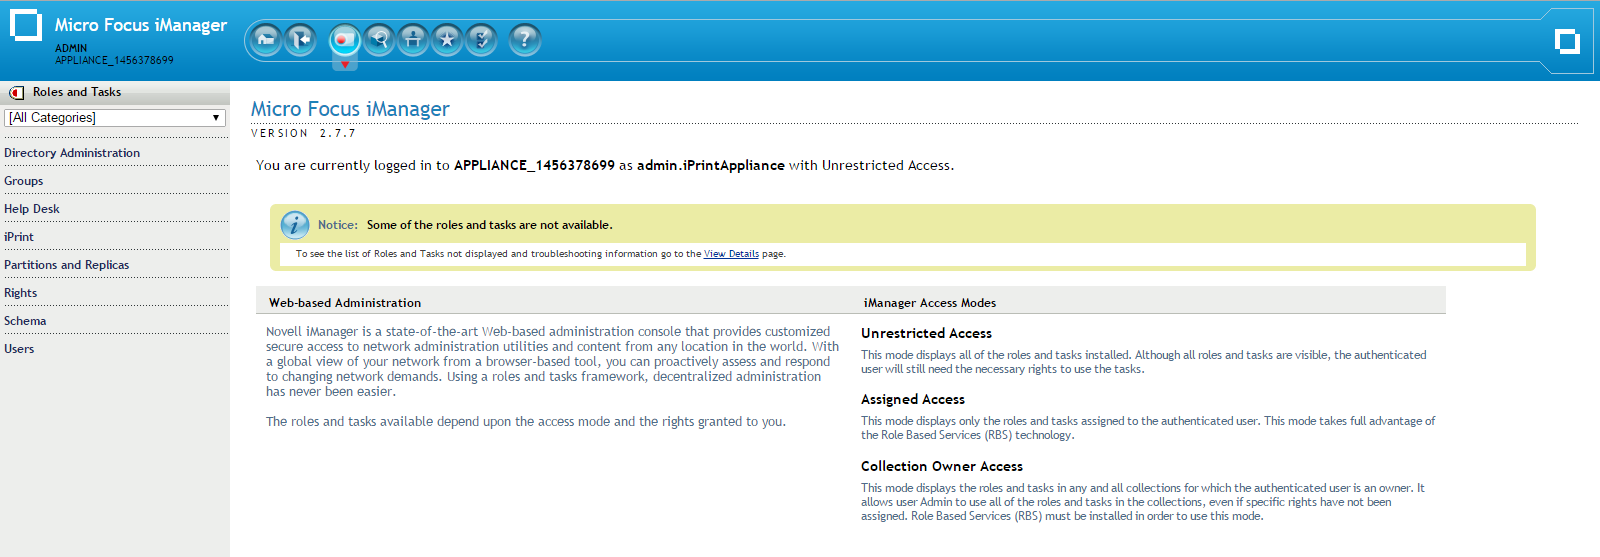Open the Roles and Tasks toolbar icon
This screenshot has height=557, width=1600.
click(x=344, y=40)
